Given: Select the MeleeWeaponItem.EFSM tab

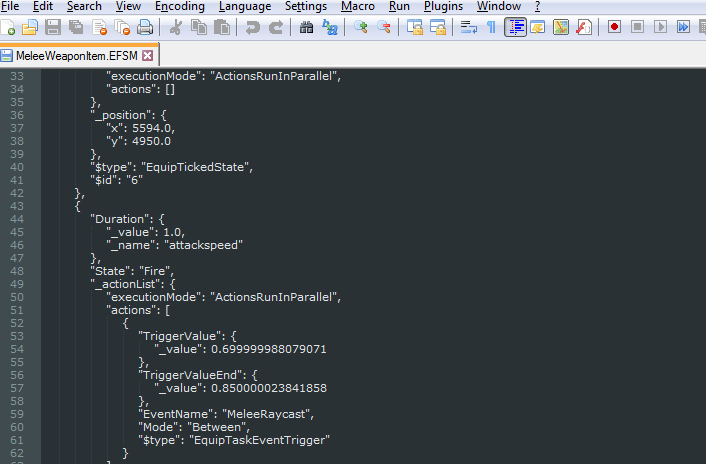Looking at the screenshot, I should (x=76, y=55).
